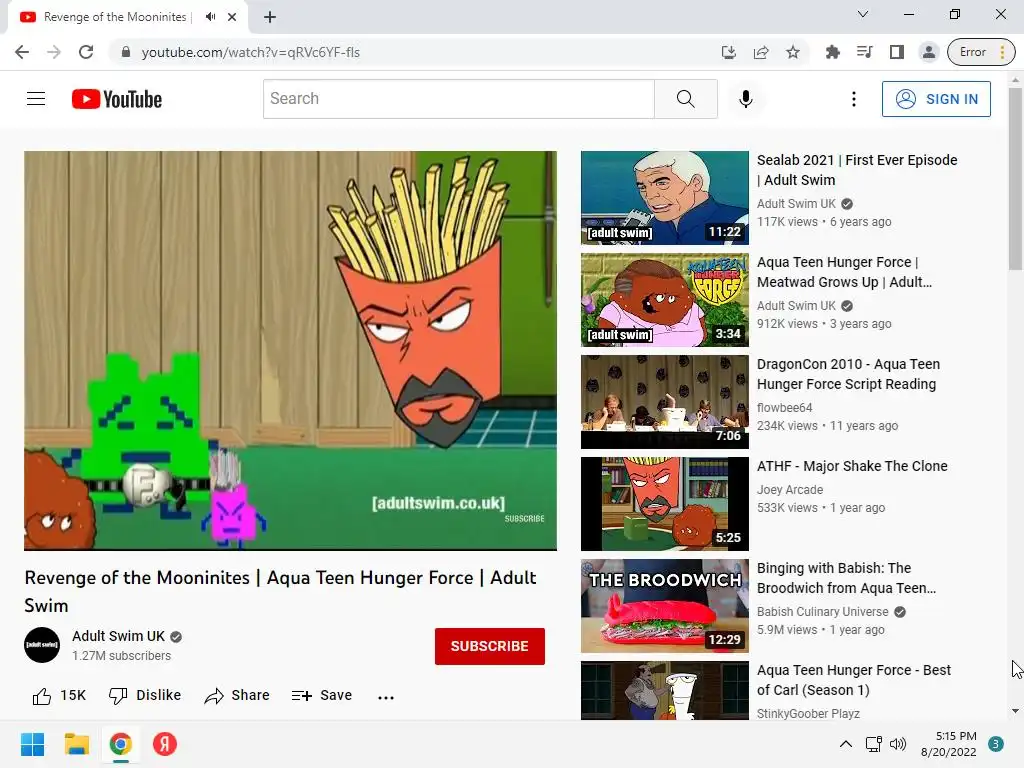Click the search magnifier button
This screenshot has width=1024, height=768.
click(x=686, y=99)
